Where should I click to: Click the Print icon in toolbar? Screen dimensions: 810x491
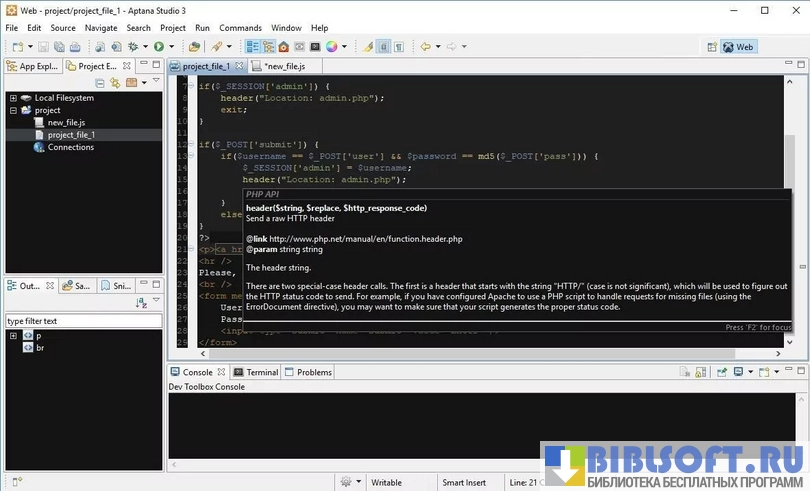pyautogui.click(x=75, y=47)
